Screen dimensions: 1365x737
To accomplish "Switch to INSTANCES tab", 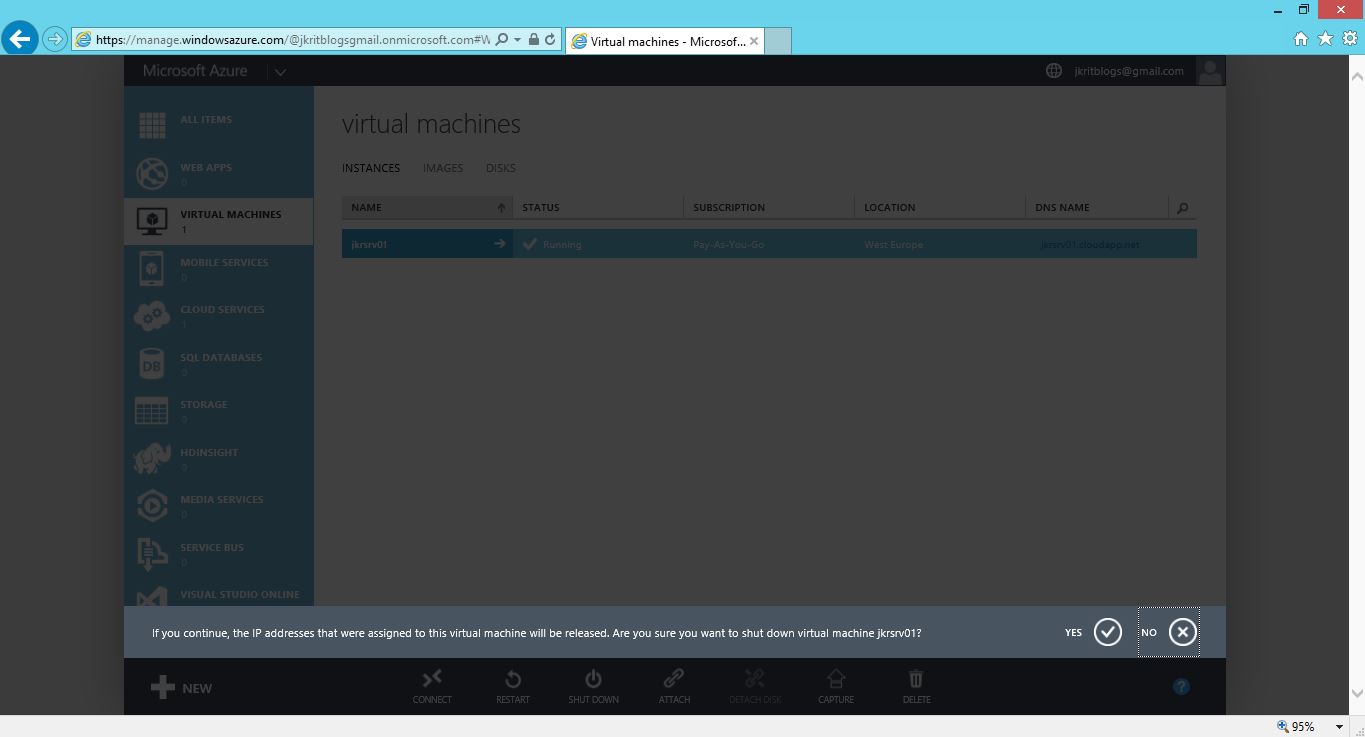I will coord(371,168).
